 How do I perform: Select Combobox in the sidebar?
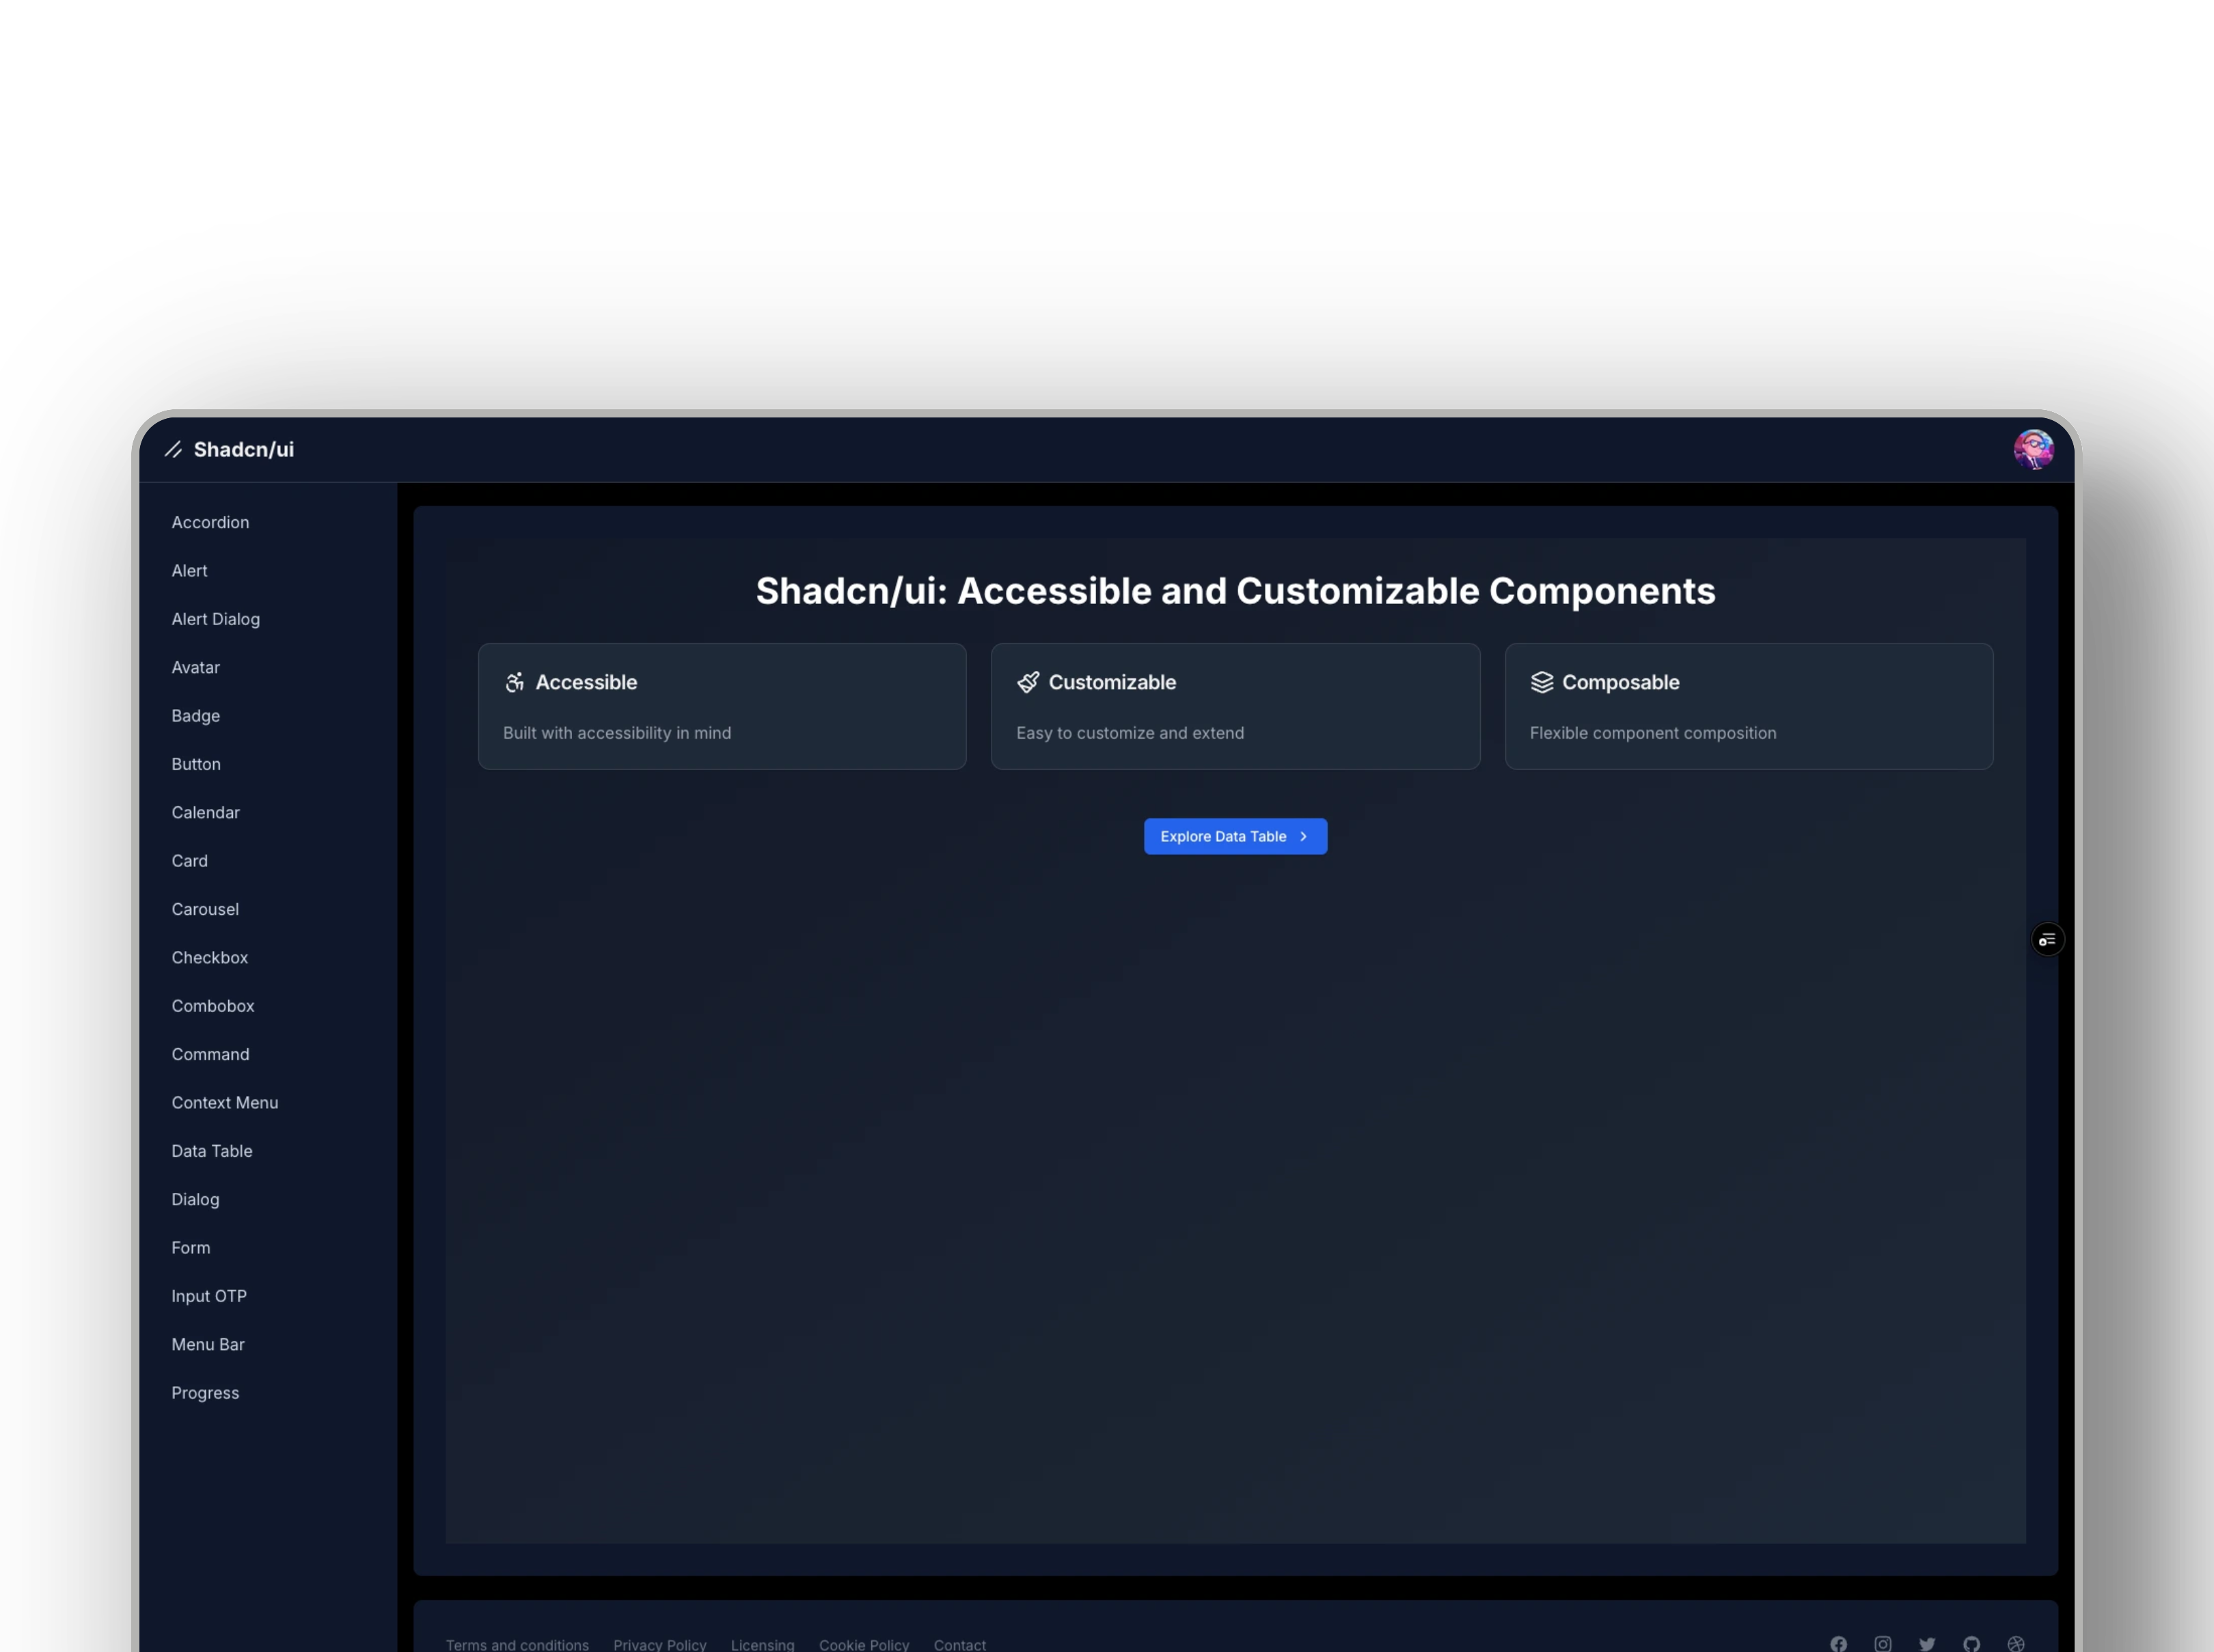(x=212, y=1006)
